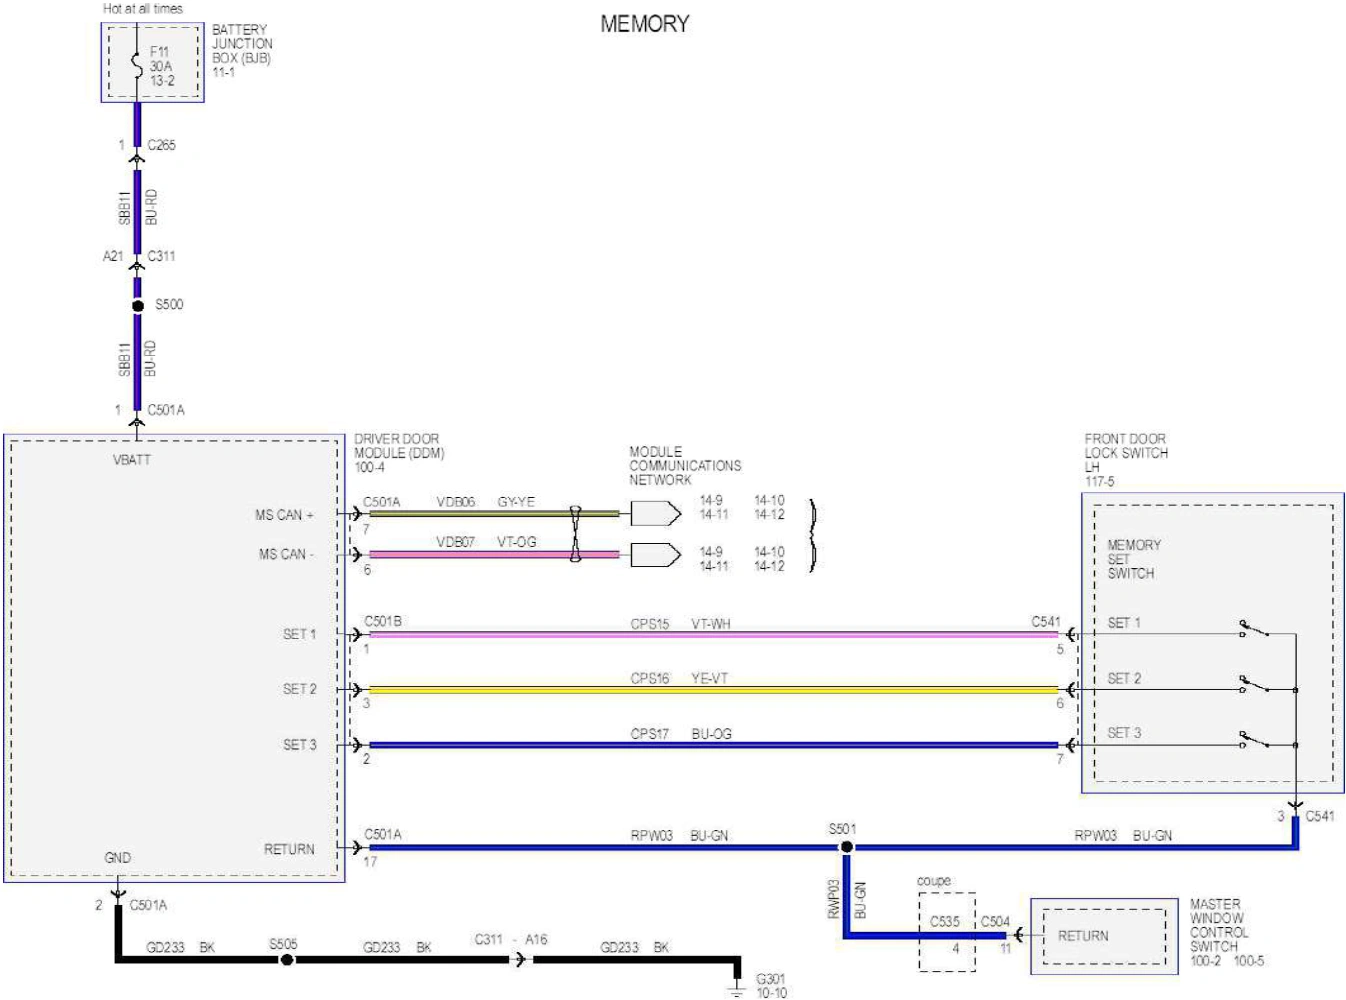Click the SET 1 switch contact symbol
Image resolution: width=1346 pixels, height=1000 pixels.
point(1254,629)
